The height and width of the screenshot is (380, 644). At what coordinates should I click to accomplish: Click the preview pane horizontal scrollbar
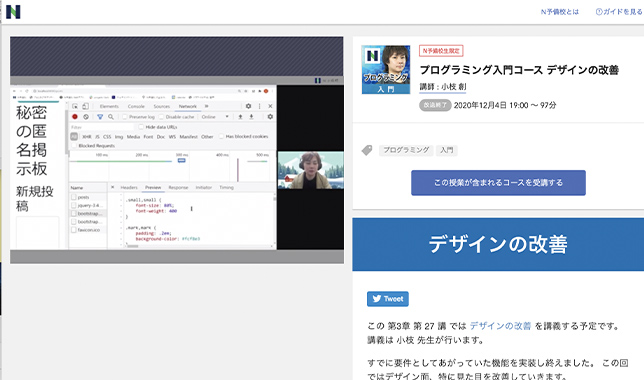(x=133, y=246)
